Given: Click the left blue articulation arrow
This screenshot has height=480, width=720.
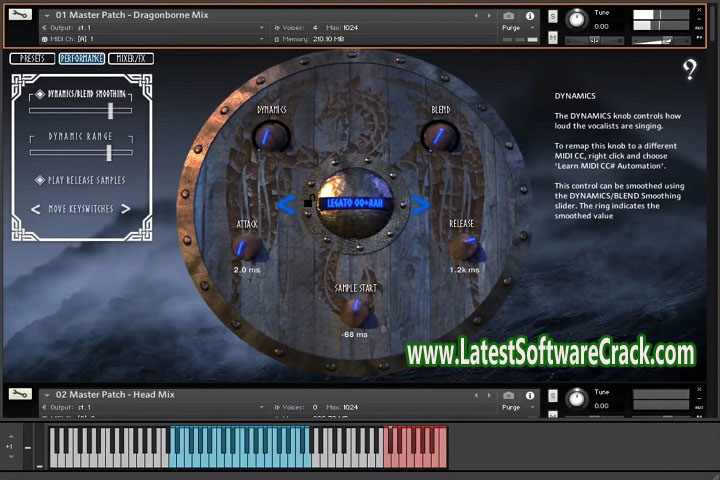Looking at the screenshot, I should tap(286, 205).
